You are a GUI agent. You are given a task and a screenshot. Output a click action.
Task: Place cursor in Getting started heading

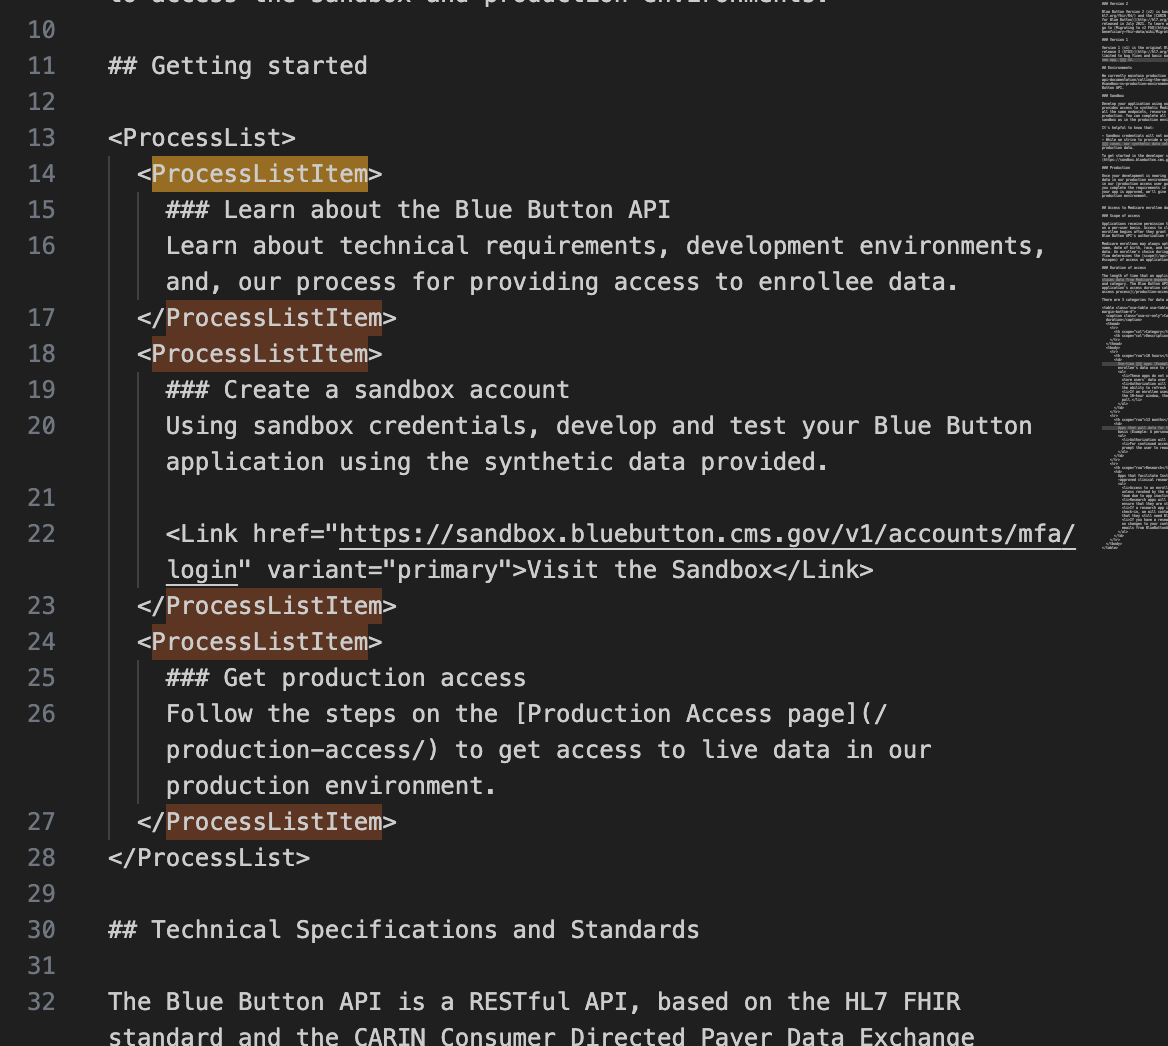[258, 66]
